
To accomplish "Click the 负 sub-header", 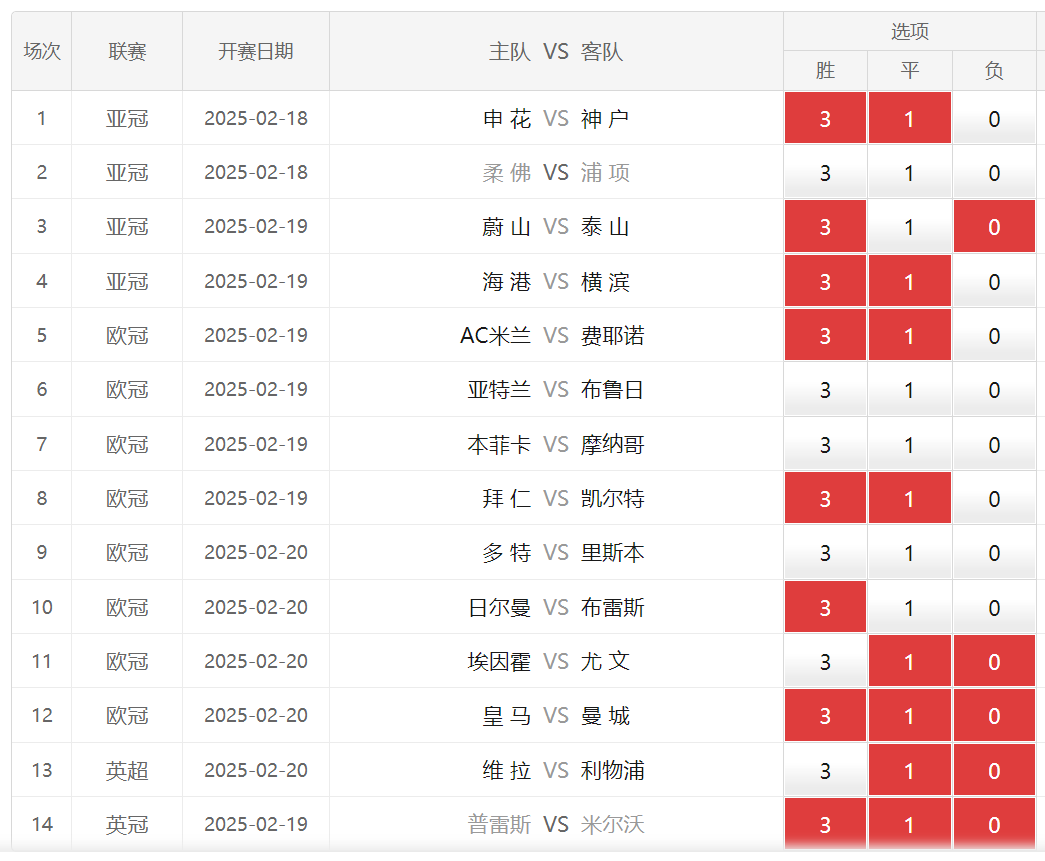I will click(x=994, y=70).
